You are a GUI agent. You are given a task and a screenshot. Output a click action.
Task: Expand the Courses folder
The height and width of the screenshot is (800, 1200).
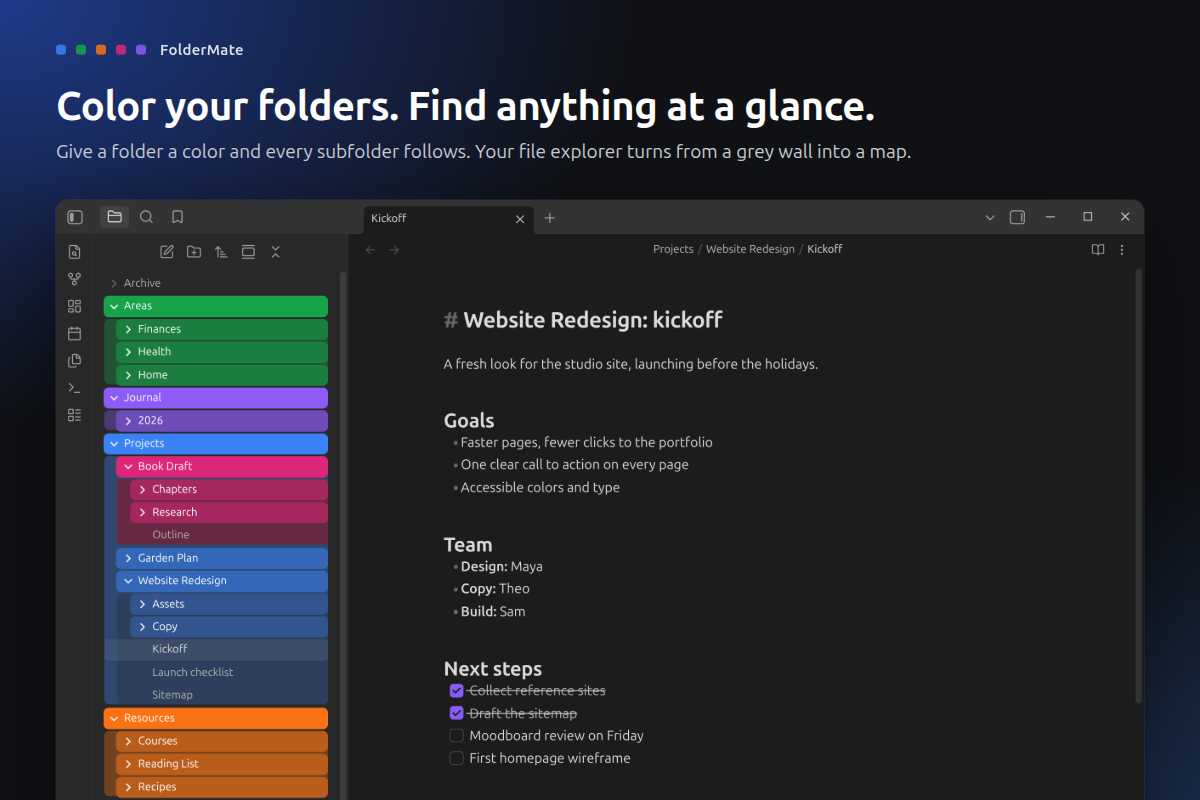(x=222, y=741)
